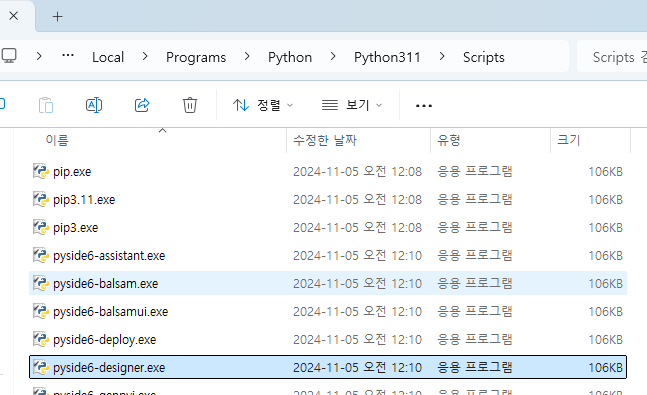
Task: Expand the chevron after the monitor icon
Action: click(39, 56)
